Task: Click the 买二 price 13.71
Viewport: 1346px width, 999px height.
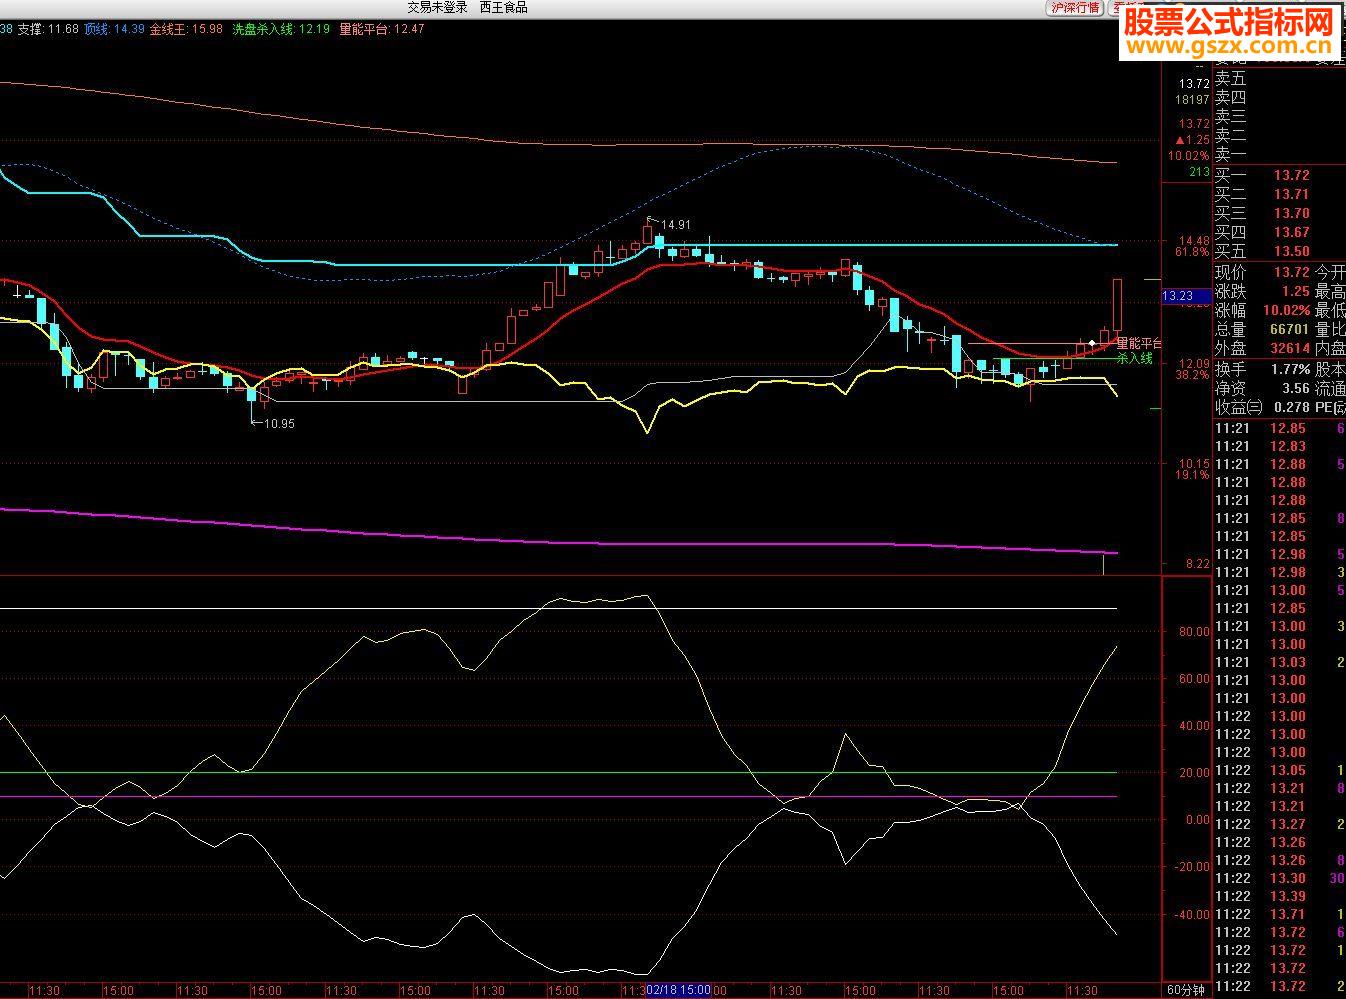Action: (x=1291, y=194)
